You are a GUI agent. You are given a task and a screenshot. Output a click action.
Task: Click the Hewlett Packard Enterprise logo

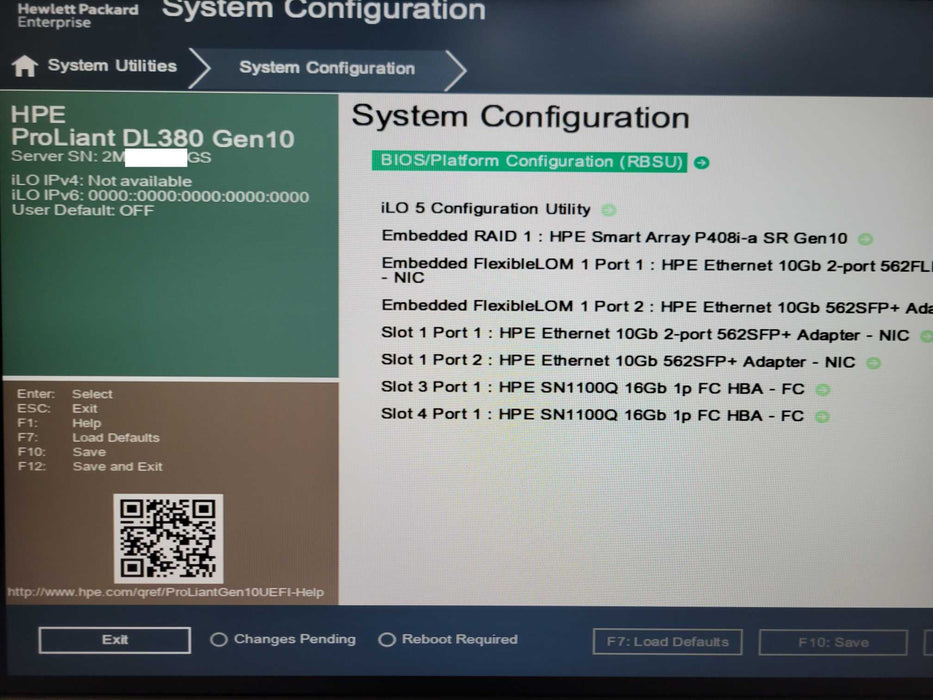click(x=77, y=15)
